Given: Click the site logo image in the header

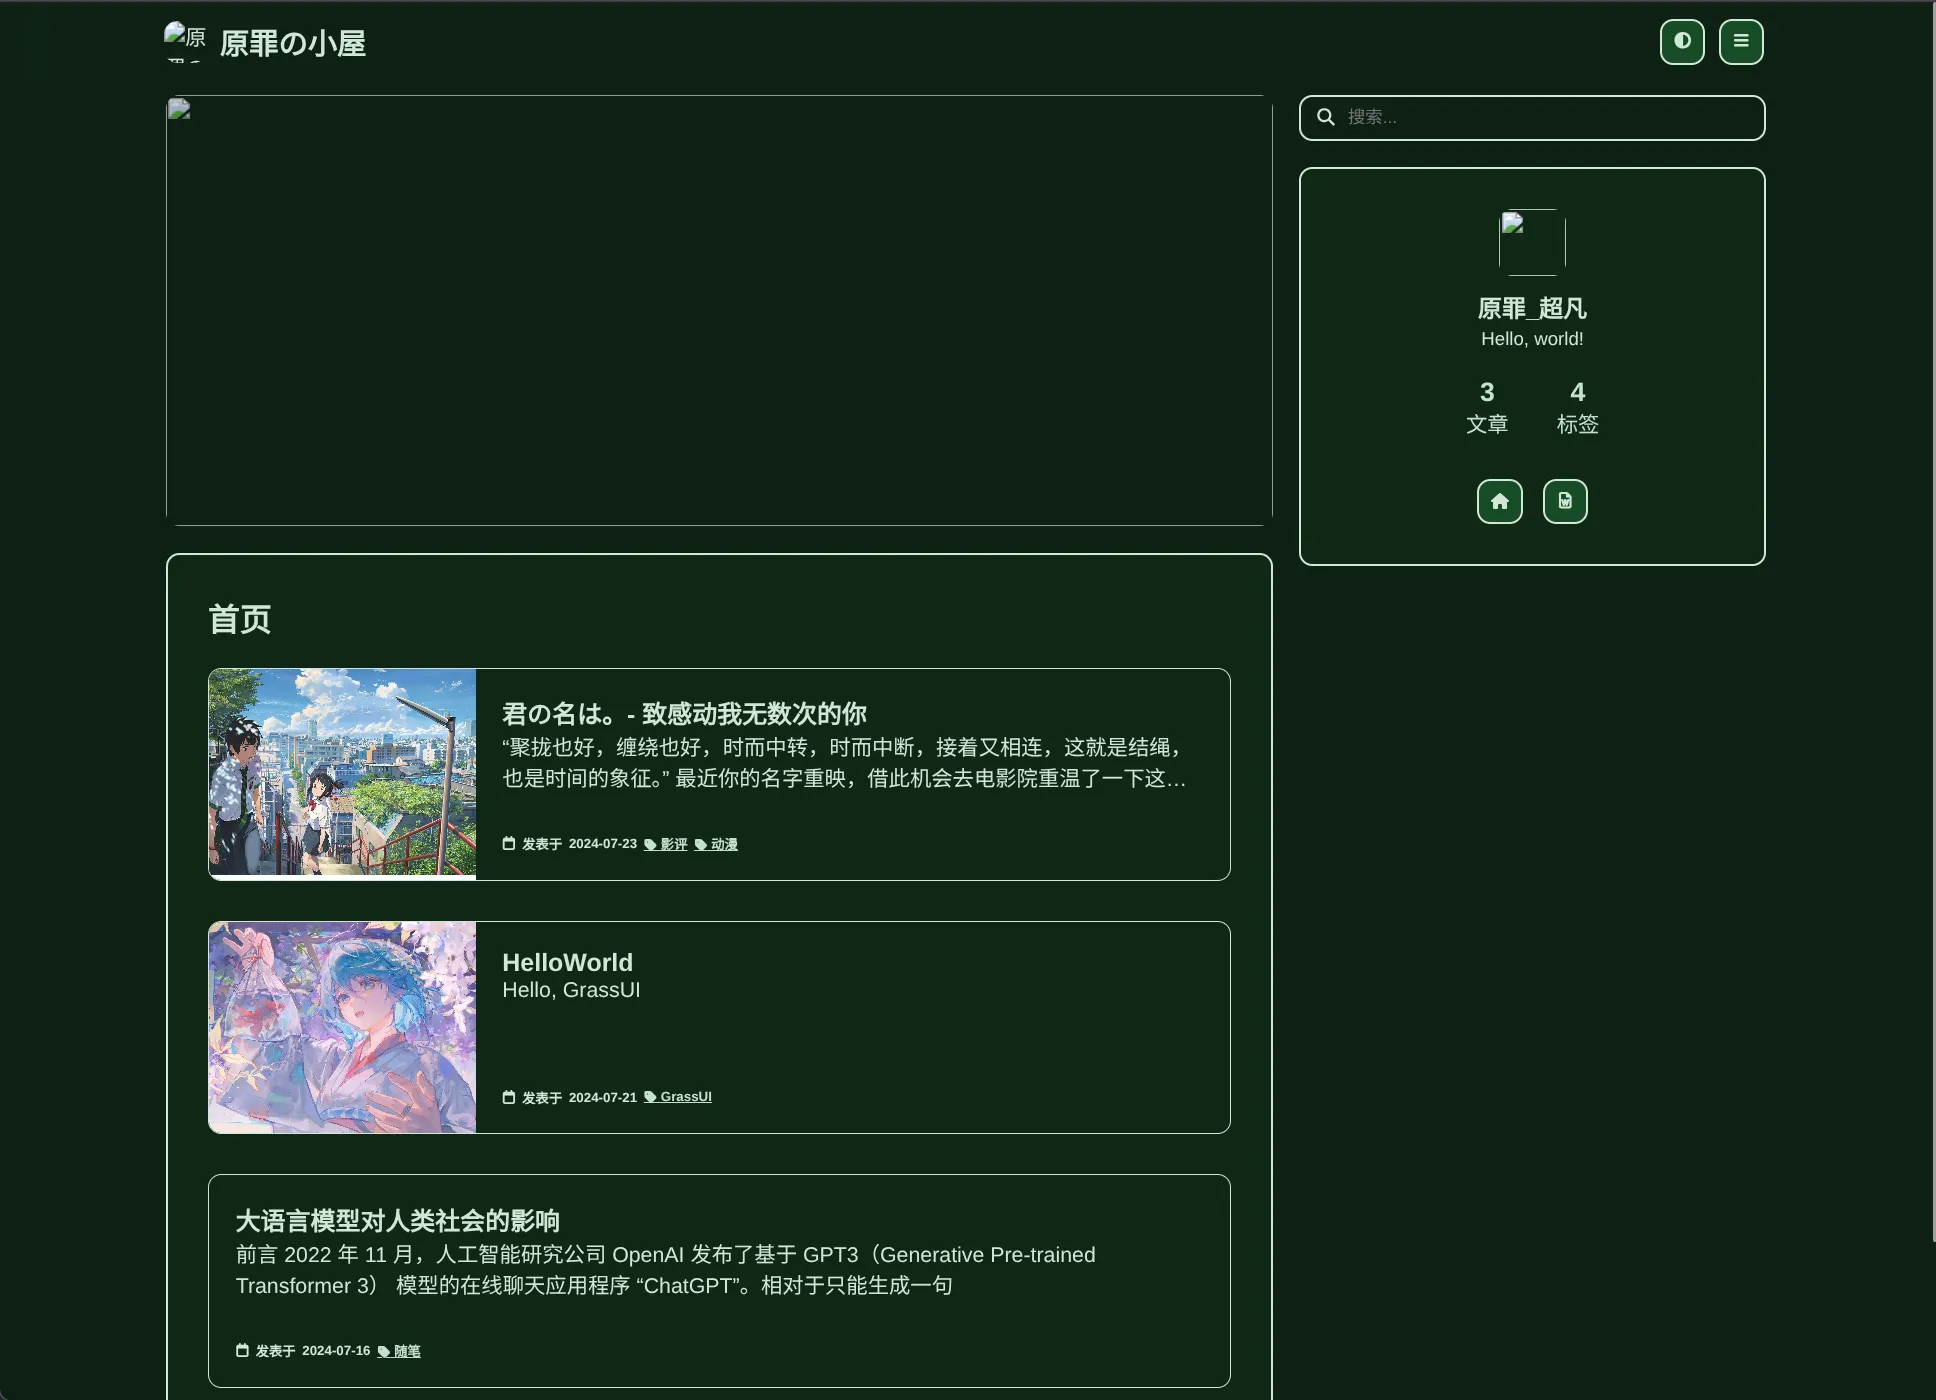Looking at the screenshot, I should click(186, 42).
